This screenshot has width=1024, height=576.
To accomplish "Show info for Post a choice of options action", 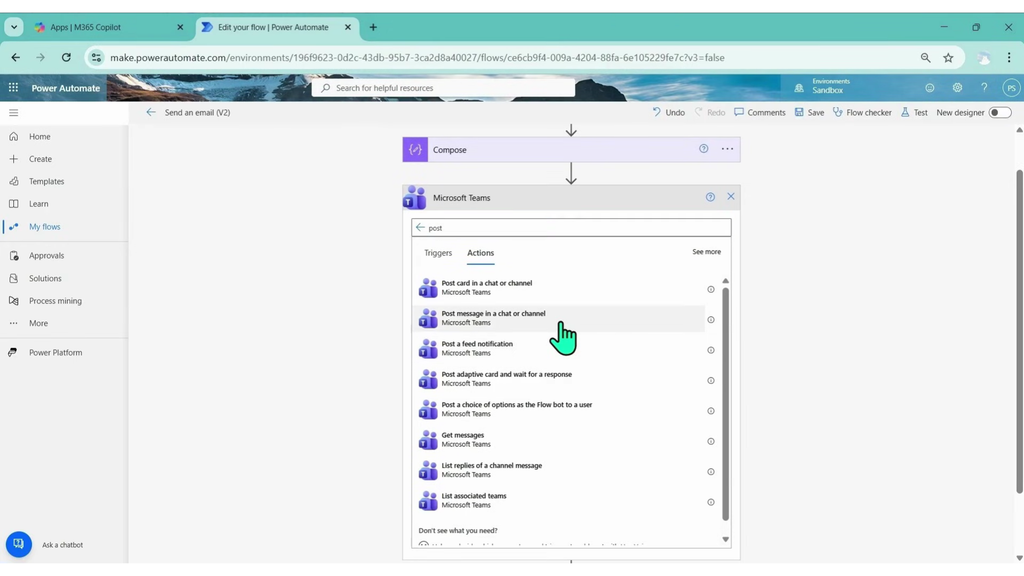I will pyautogui.click(x=711, y=411).
